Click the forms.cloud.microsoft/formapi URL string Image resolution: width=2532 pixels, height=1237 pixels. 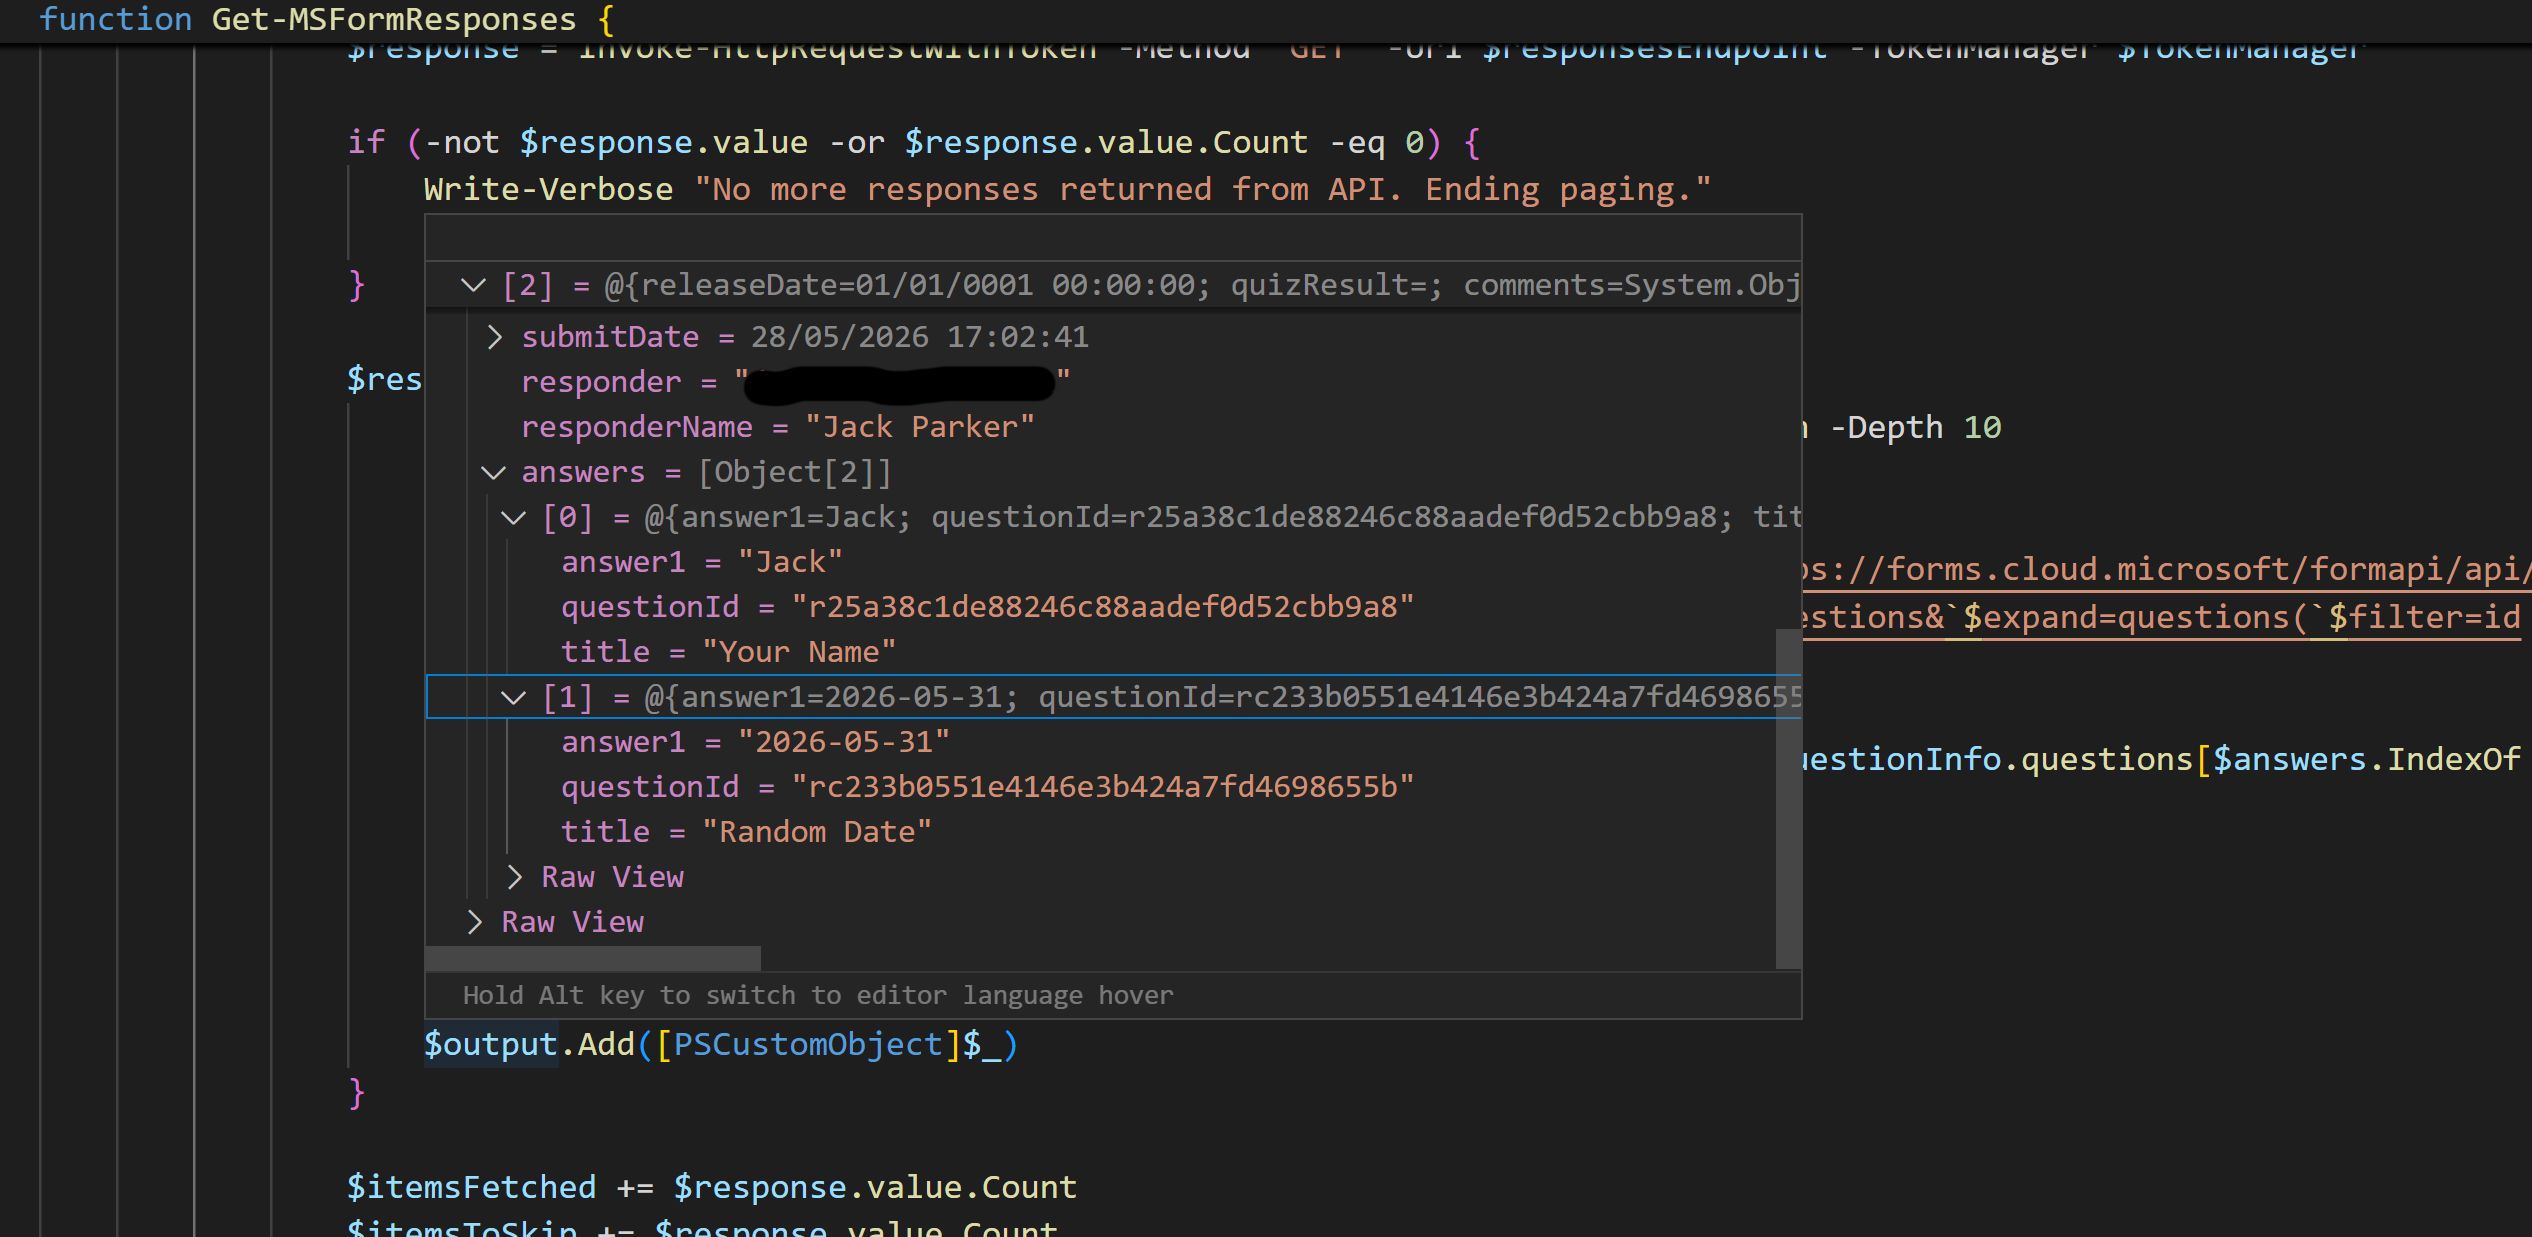click(x=2166, y=569)
